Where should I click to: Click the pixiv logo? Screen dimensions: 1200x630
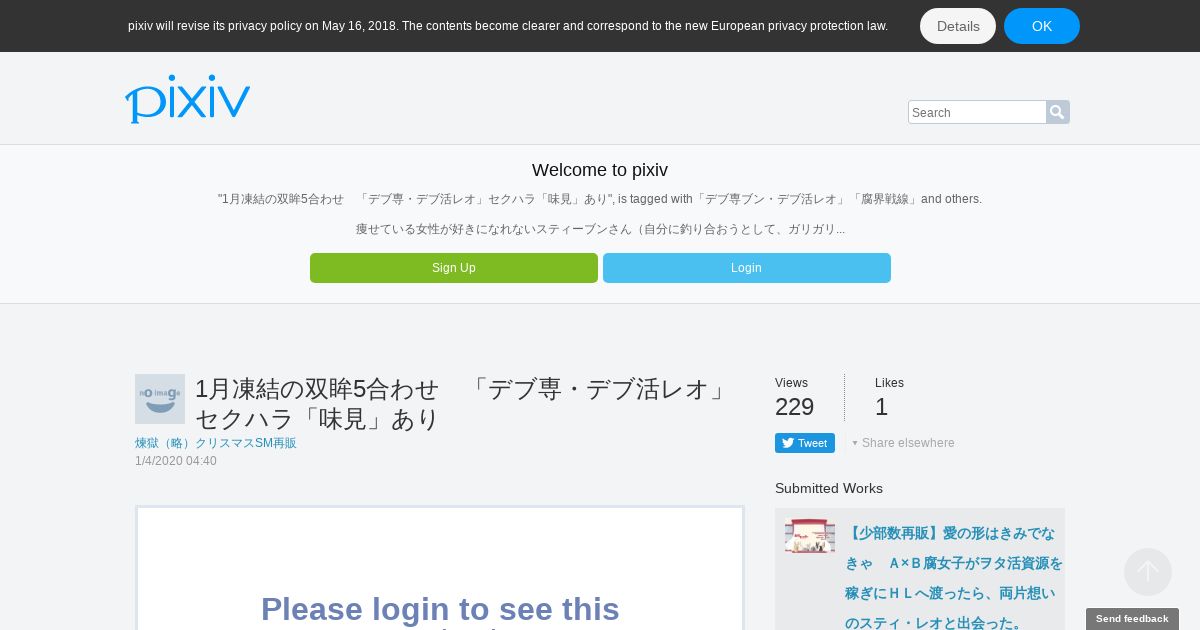pyautogui.click(x=187, y=98)
